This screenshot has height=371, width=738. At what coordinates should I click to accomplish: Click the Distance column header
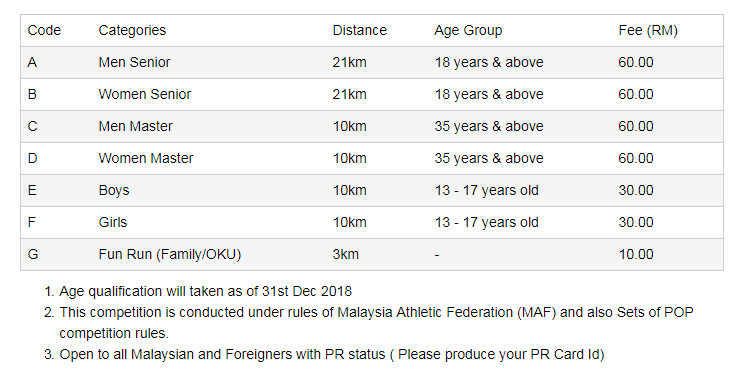pyautogui.click(x=360, y=31)
